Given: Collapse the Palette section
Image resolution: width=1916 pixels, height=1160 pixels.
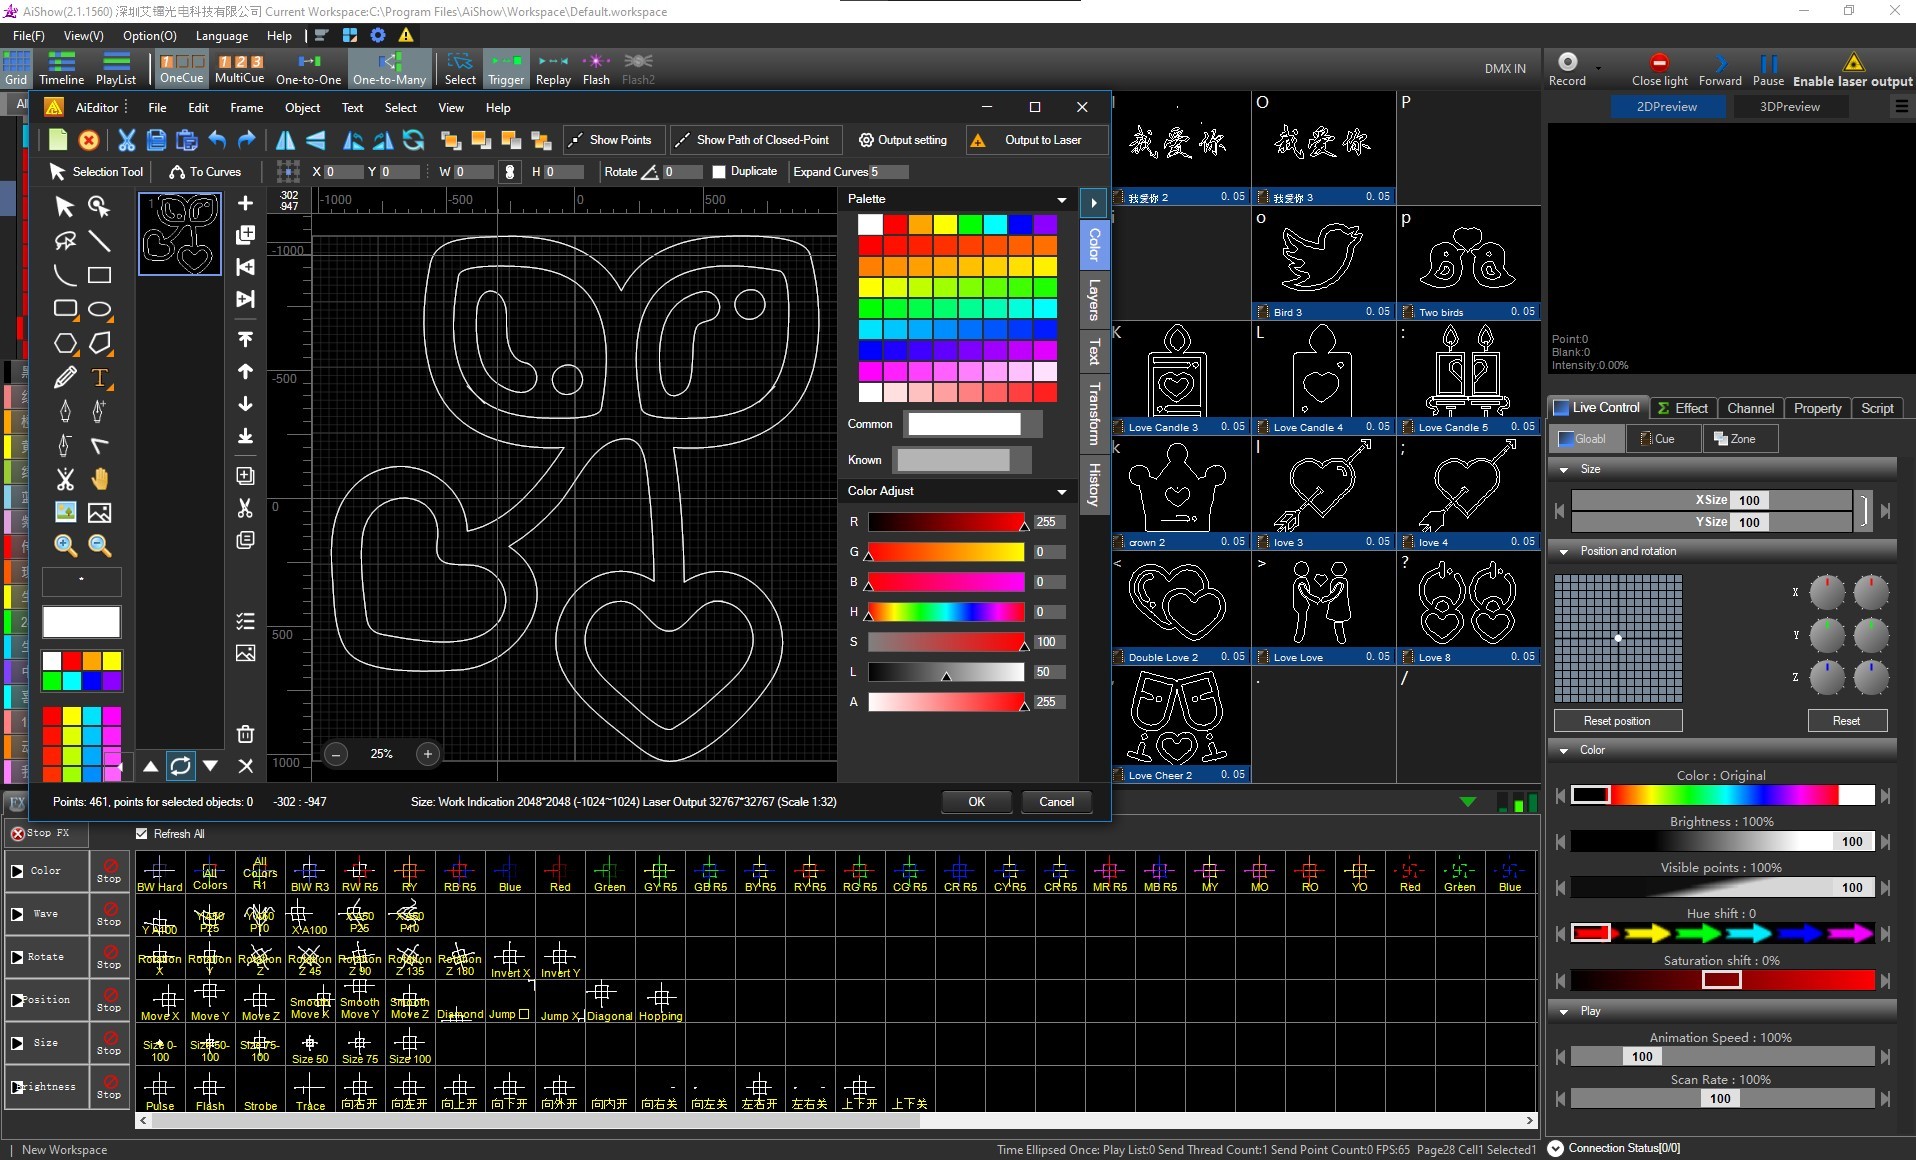Looking at the screenshot, I should [1062, 200].
